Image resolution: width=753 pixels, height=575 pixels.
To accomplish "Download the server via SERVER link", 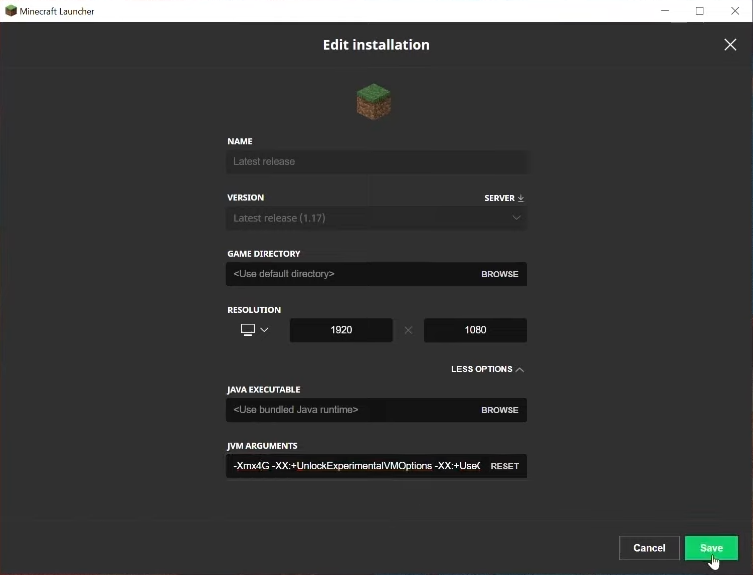I will pyautogui.click(x=504, y=198).
